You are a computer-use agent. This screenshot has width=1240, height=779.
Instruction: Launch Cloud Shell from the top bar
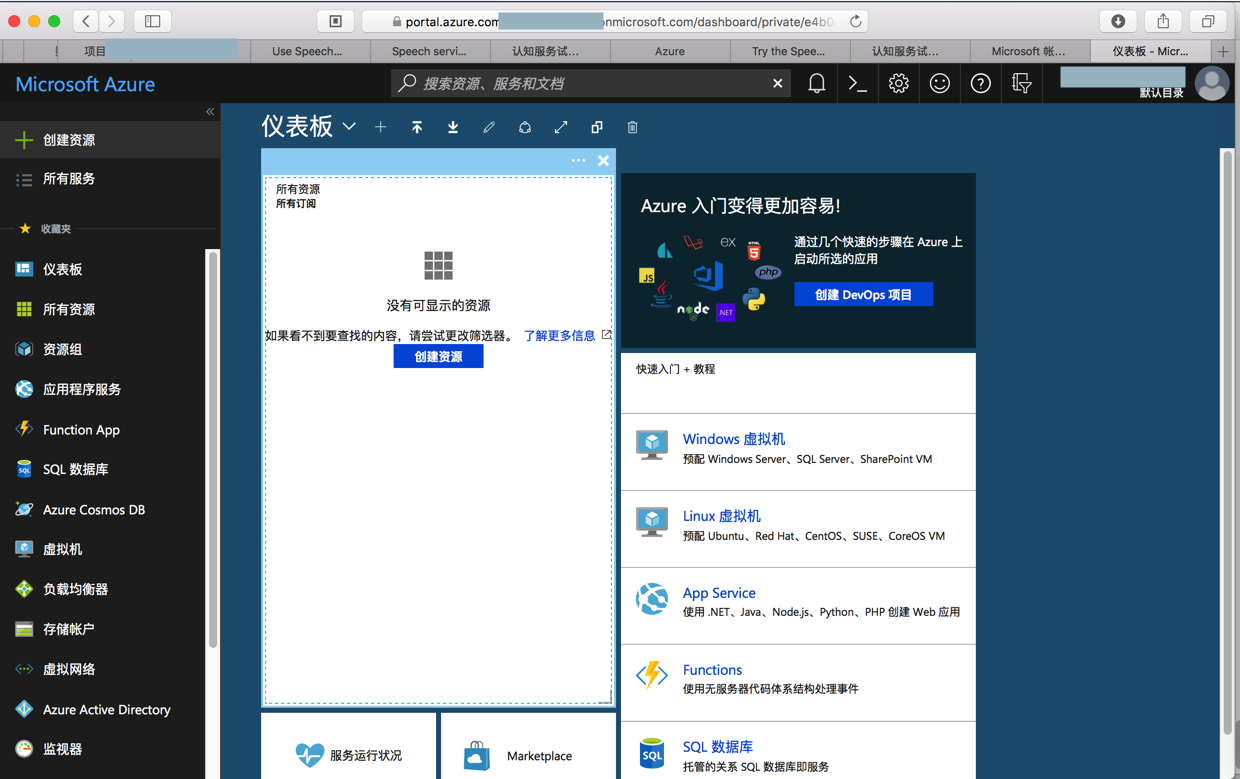(857, 84)
